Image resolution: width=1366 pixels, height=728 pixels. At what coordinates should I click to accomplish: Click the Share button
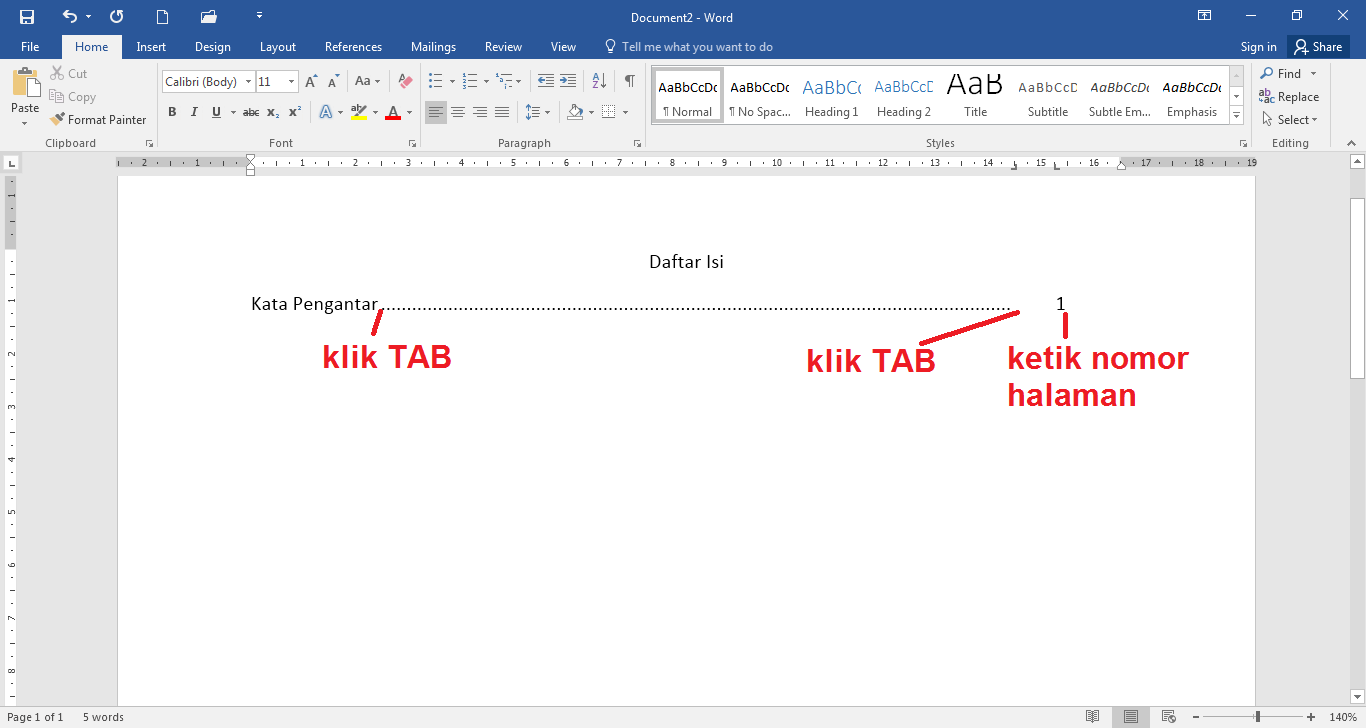tap(1317, 47)
